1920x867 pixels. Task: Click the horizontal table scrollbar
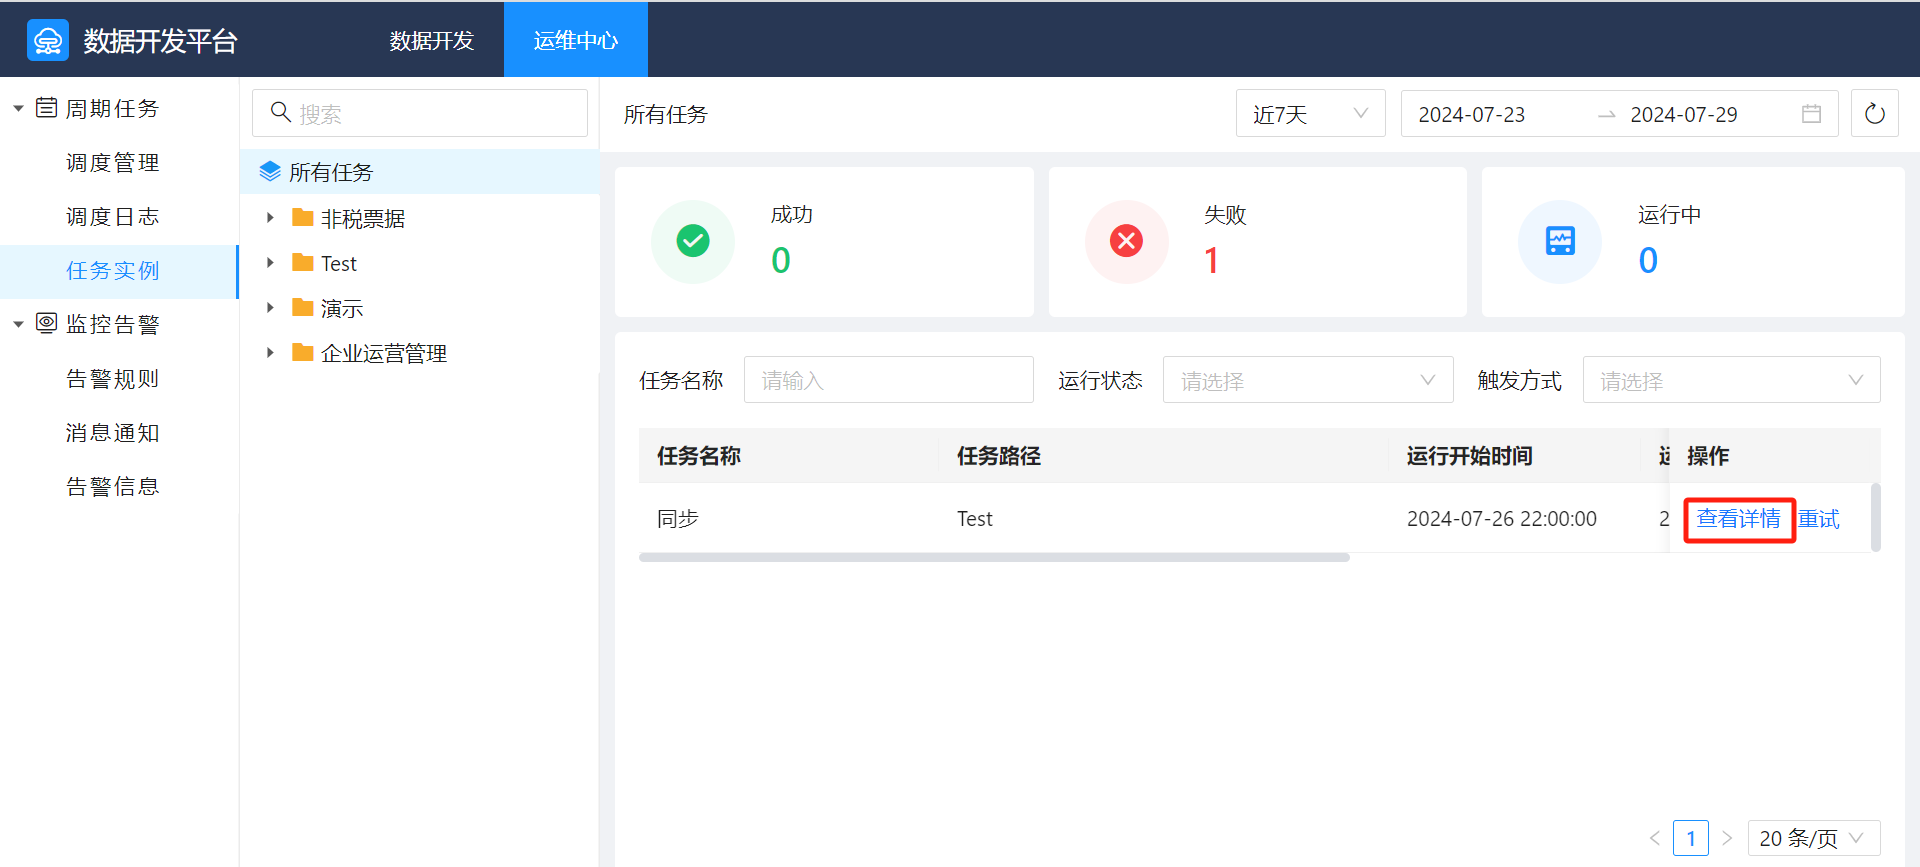[994, 558]
